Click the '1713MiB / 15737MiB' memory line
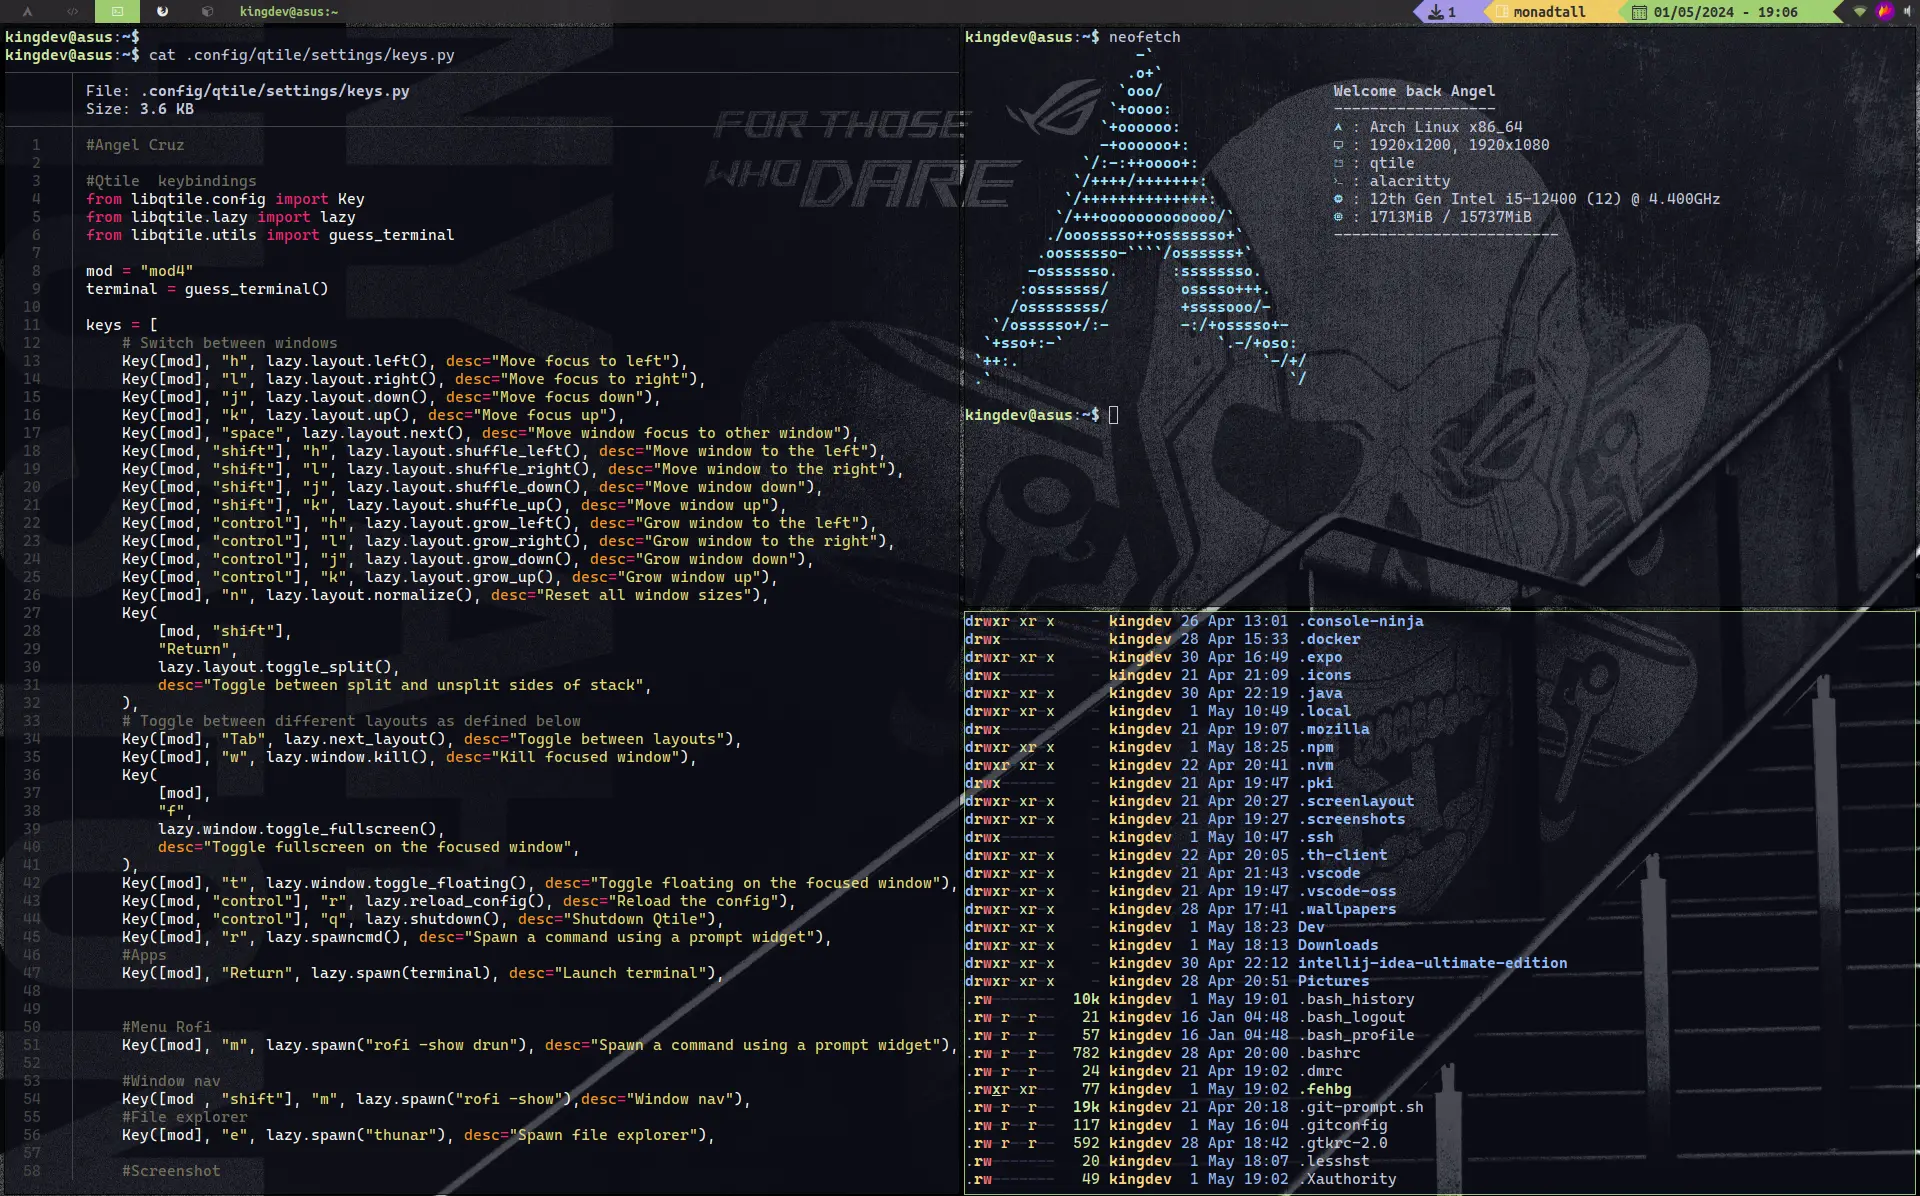The height and width of the screenshot is (1196, 1920). click(1450, 217)
